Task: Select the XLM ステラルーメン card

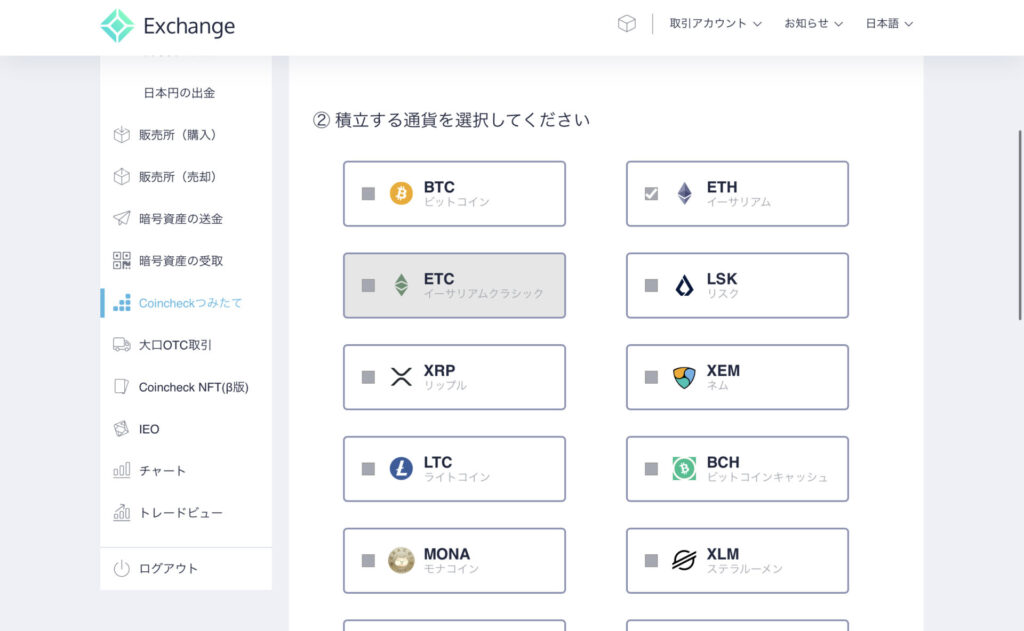Action: point(737,560)
